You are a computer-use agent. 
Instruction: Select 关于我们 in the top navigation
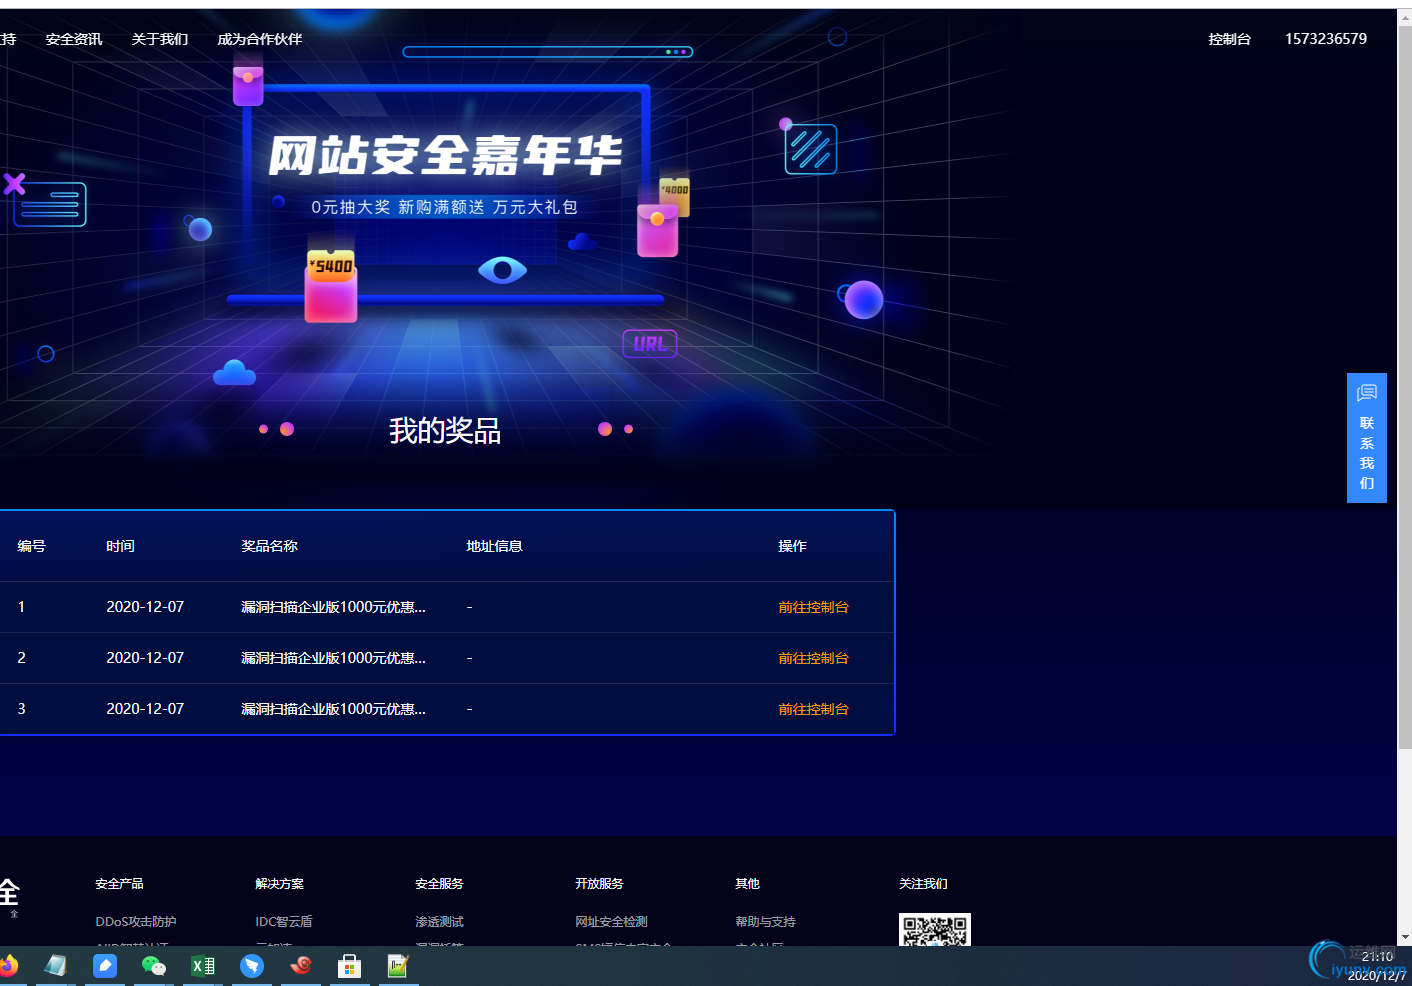[159, 39]
